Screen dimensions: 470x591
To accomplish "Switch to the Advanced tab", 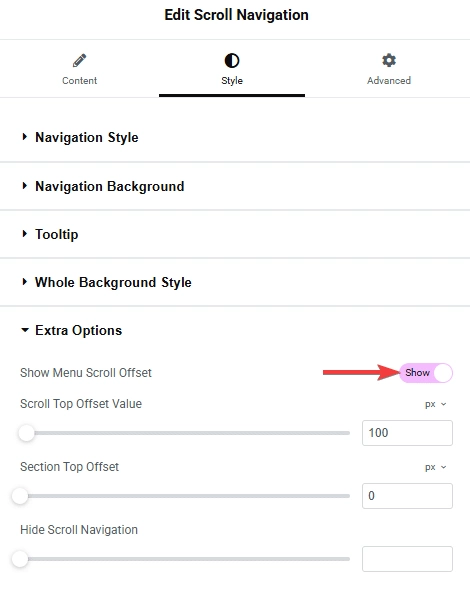I will (x=389, y=70).
